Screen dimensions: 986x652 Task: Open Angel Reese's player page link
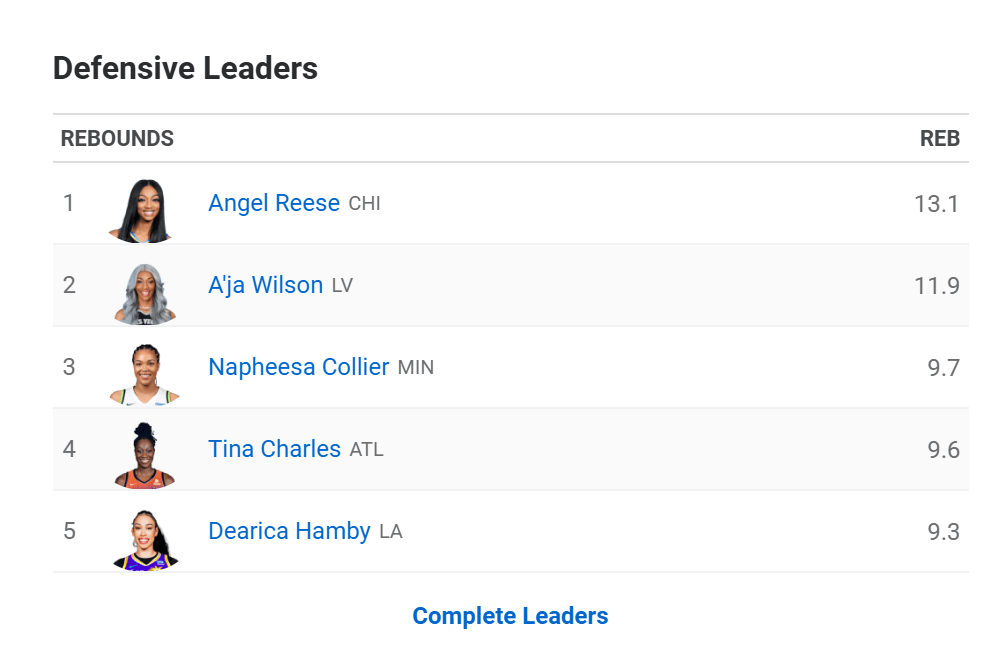pos(274,203)
